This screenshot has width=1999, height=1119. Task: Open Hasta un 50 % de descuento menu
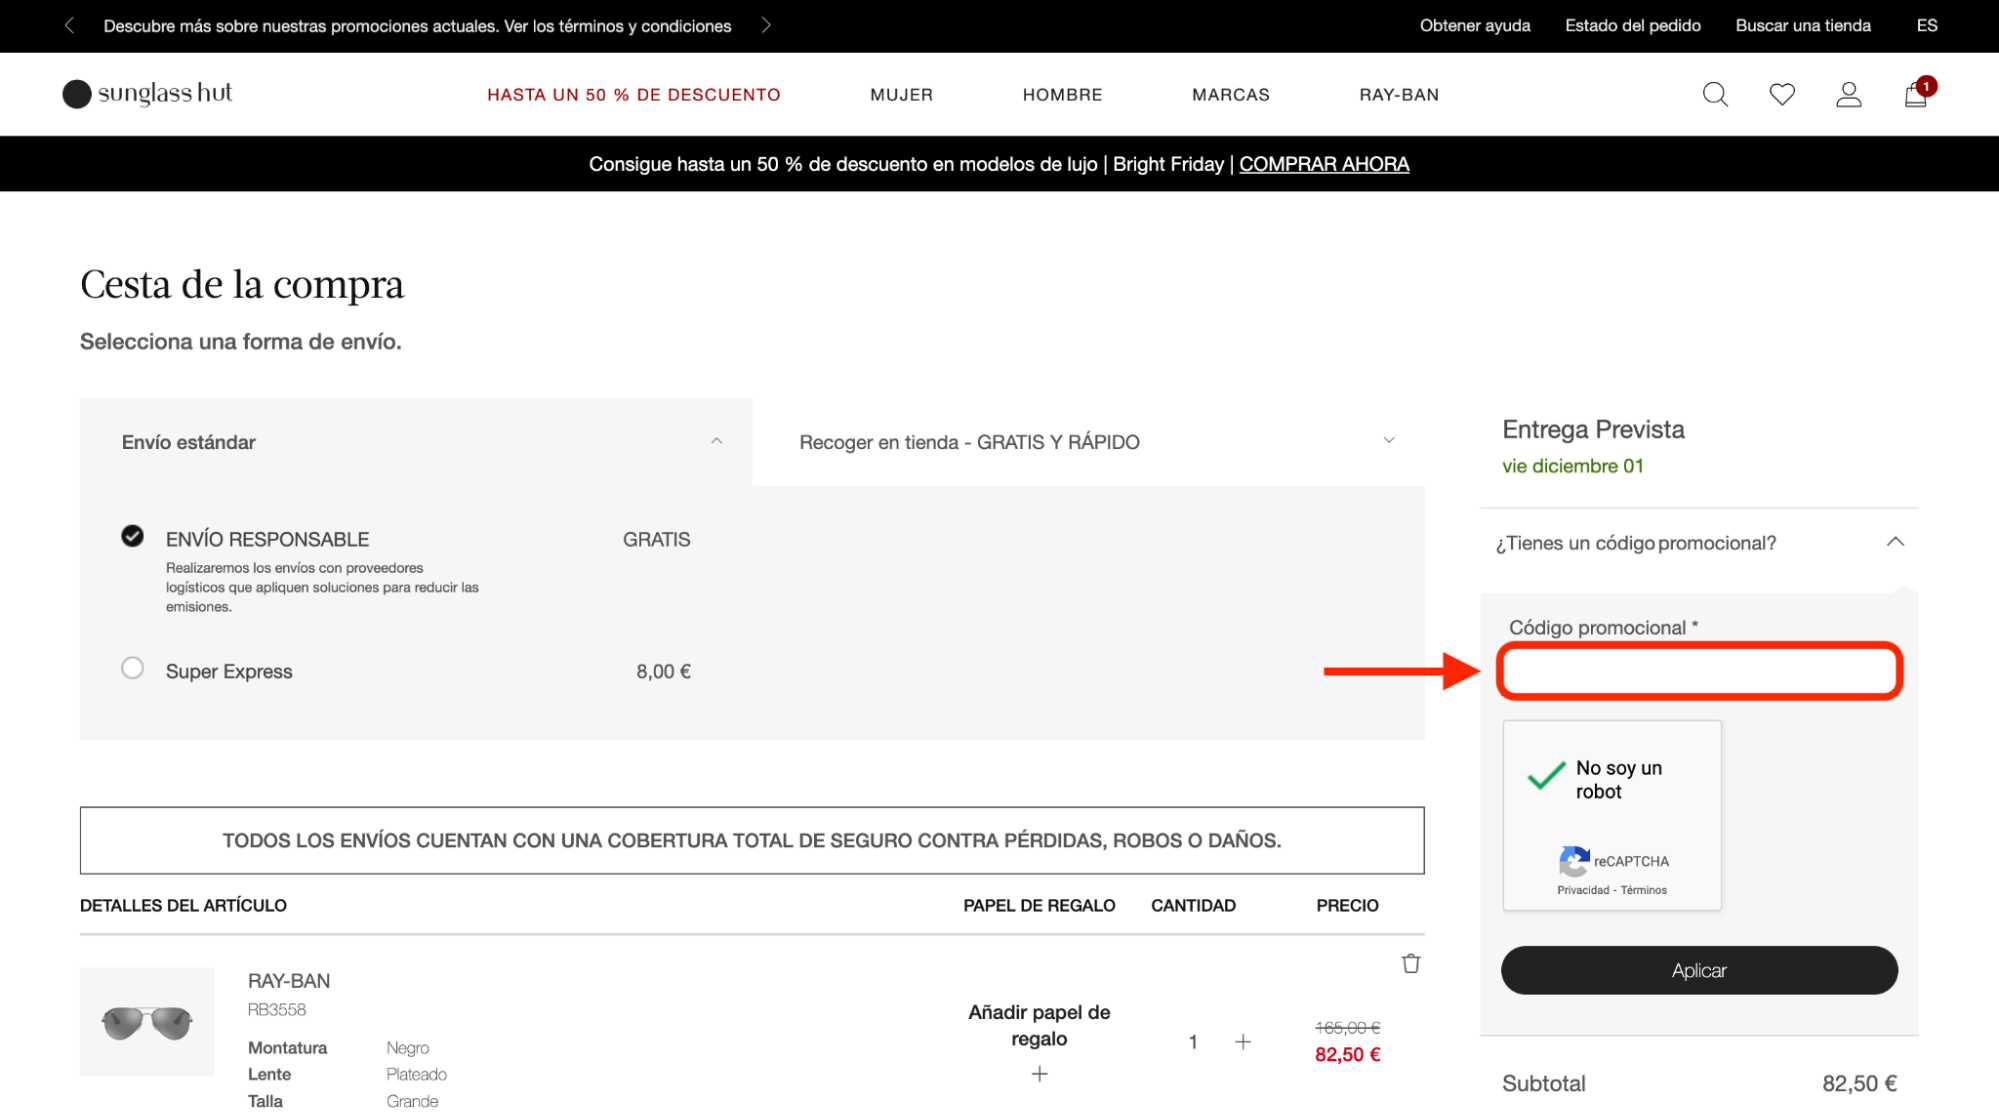(x=634, y=95)
